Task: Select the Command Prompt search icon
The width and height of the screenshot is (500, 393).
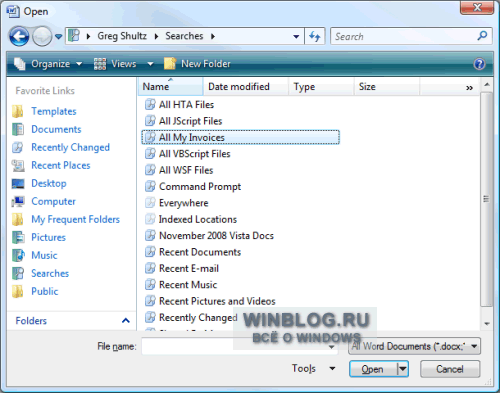Action: [150, 186]
